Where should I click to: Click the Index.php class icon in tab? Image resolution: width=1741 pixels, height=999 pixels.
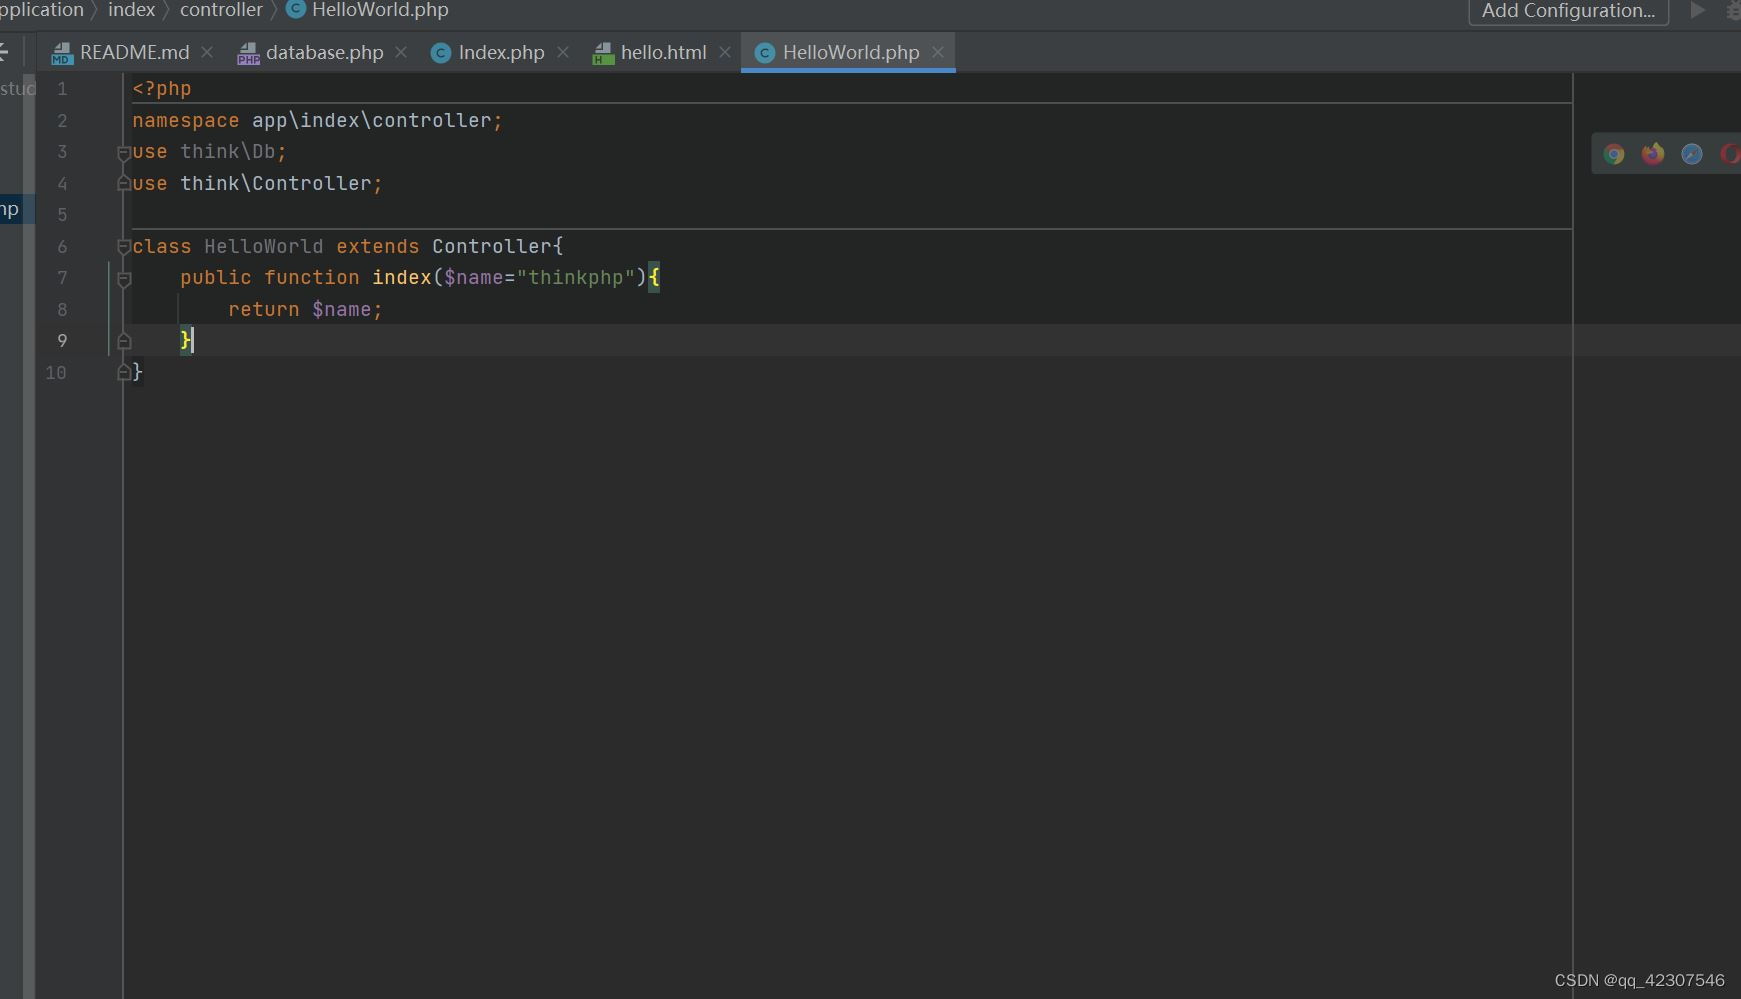(441, 53)
